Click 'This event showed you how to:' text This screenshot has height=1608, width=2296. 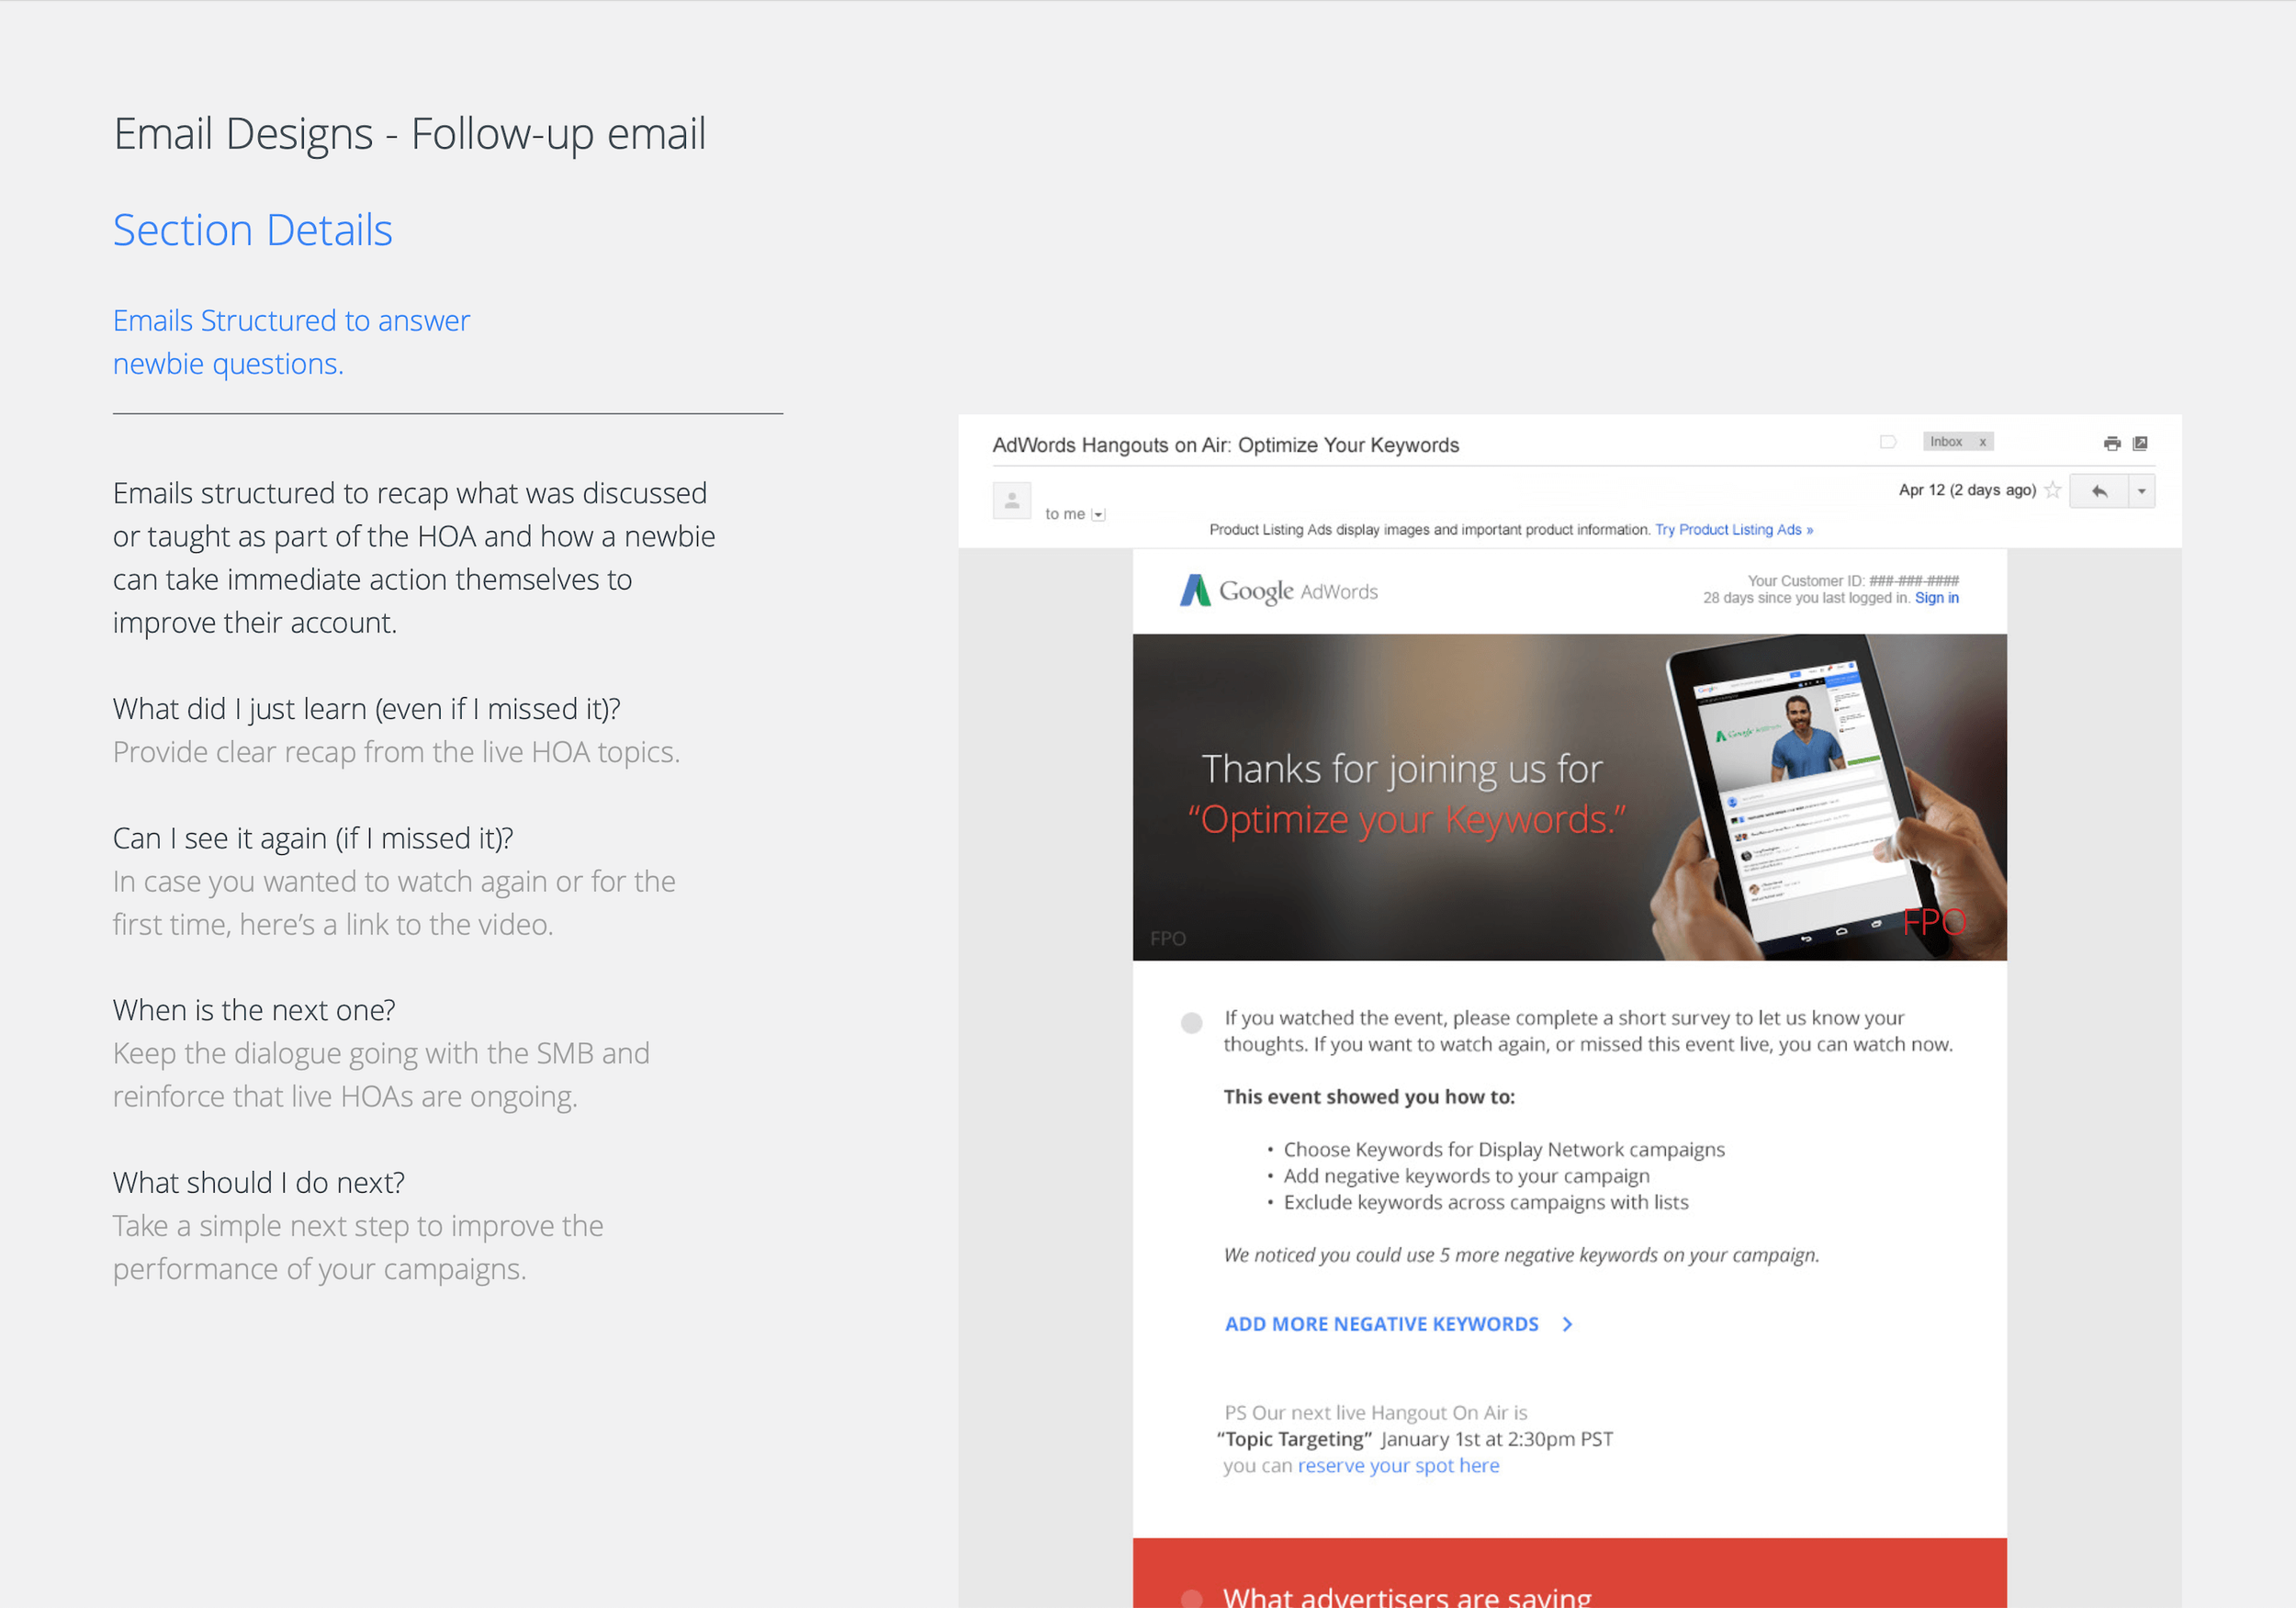[x=1369, y=1097]
